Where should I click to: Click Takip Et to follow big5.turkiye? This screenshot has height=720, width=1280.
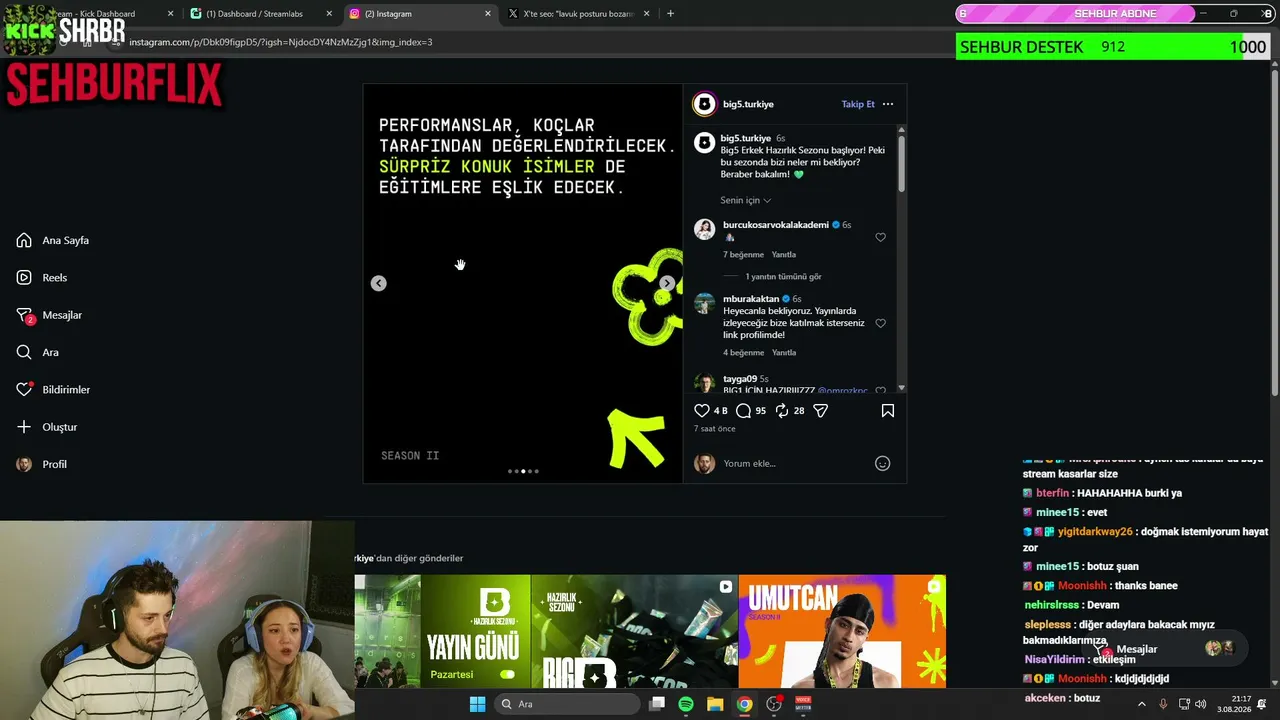[x=858, y=104]
